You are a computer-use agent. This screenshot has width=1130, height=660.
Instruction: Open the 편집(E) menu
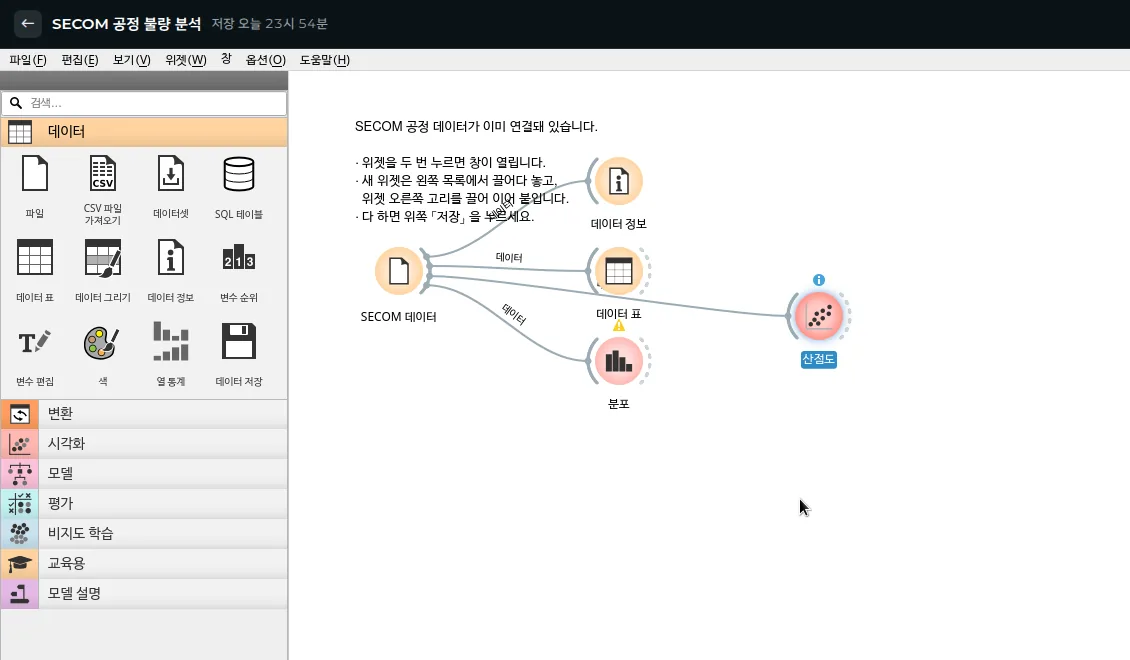(x=79, y=60)
